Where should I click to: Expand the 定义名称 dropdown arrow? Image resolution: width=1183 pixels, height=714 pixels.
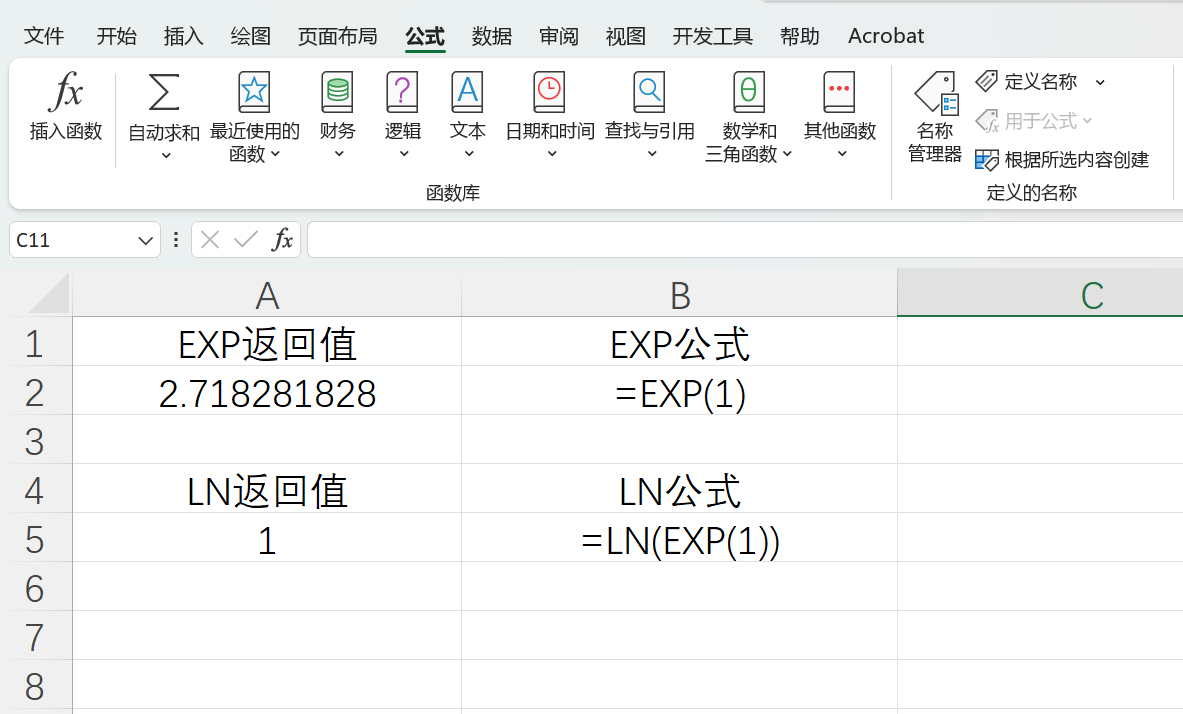(x=1100, y=82)
